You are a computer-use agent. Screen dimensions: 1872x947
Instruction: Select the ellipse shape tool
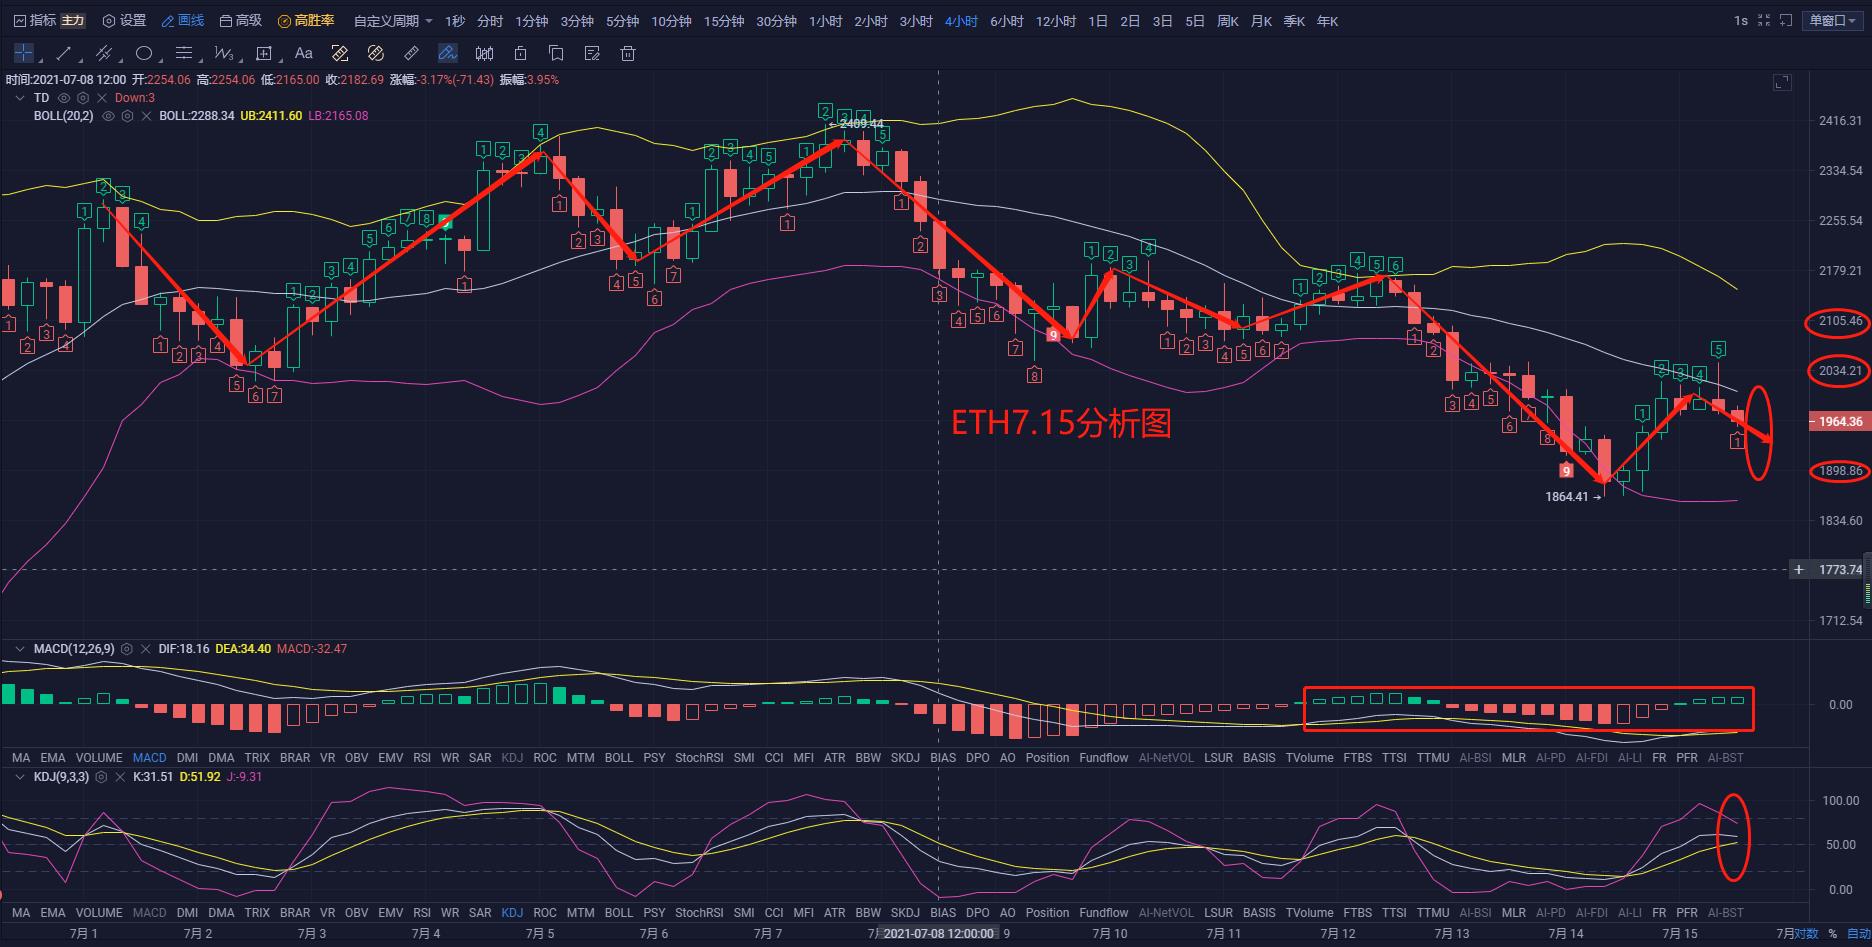[x=144, y=53]
